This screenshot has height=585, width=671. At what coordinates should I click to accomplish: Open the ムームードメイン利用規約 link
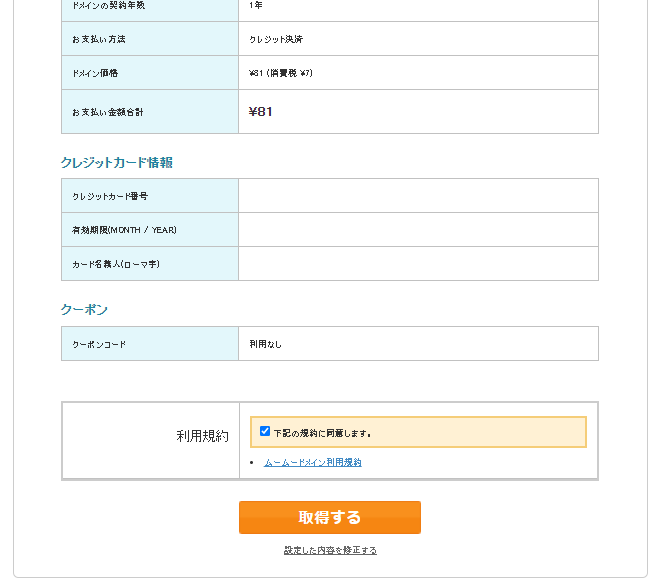click(x=313, y=463)
